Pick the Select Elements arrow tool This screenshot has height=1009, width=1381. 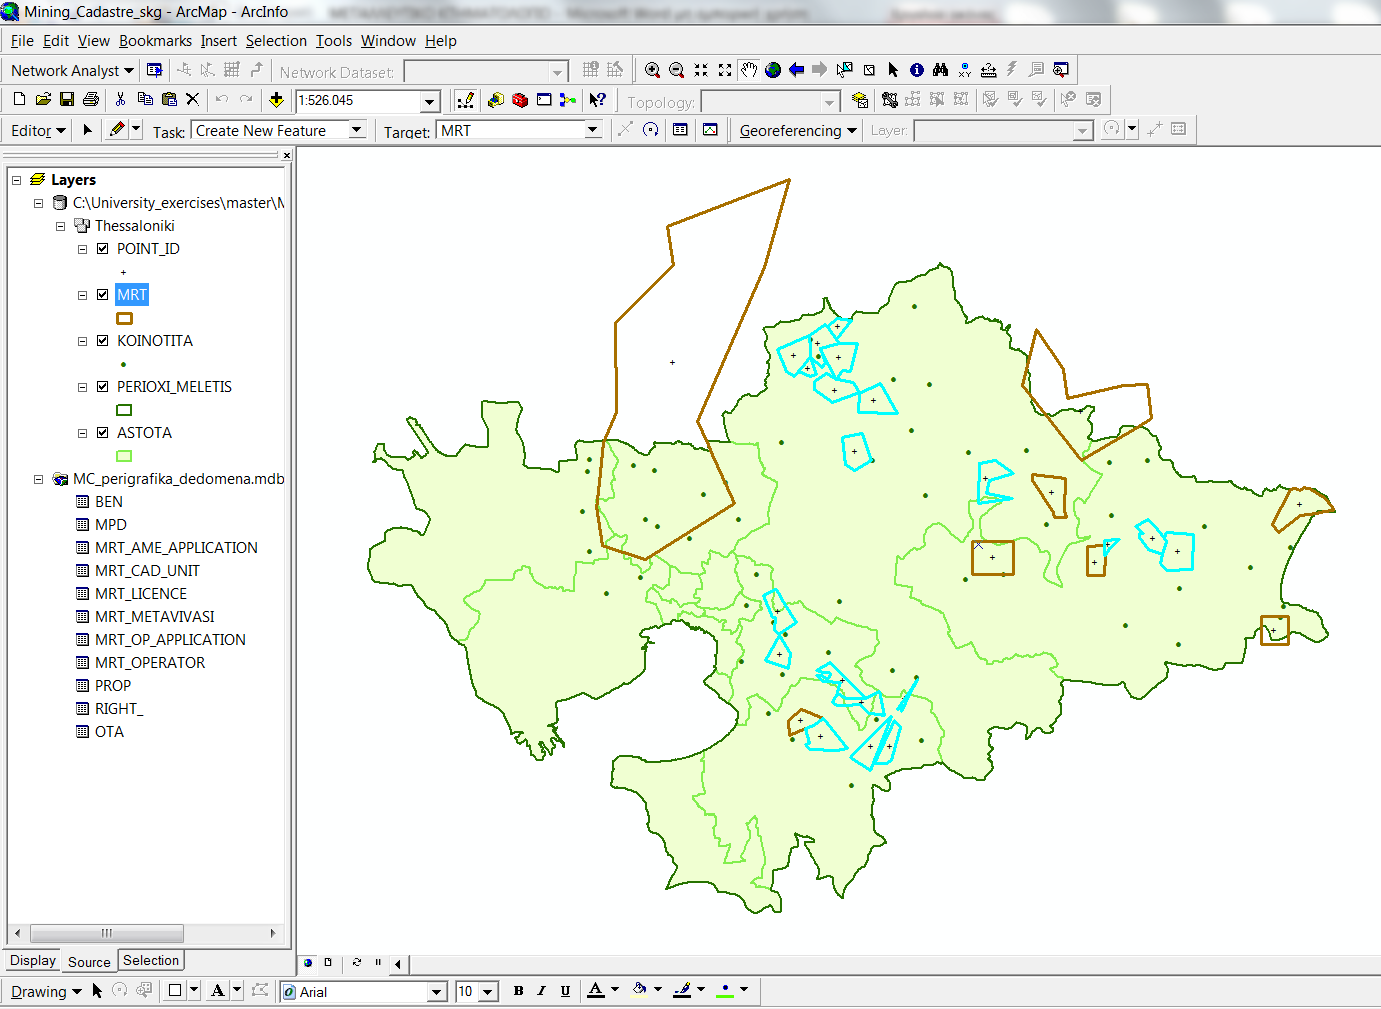[893, 70]
